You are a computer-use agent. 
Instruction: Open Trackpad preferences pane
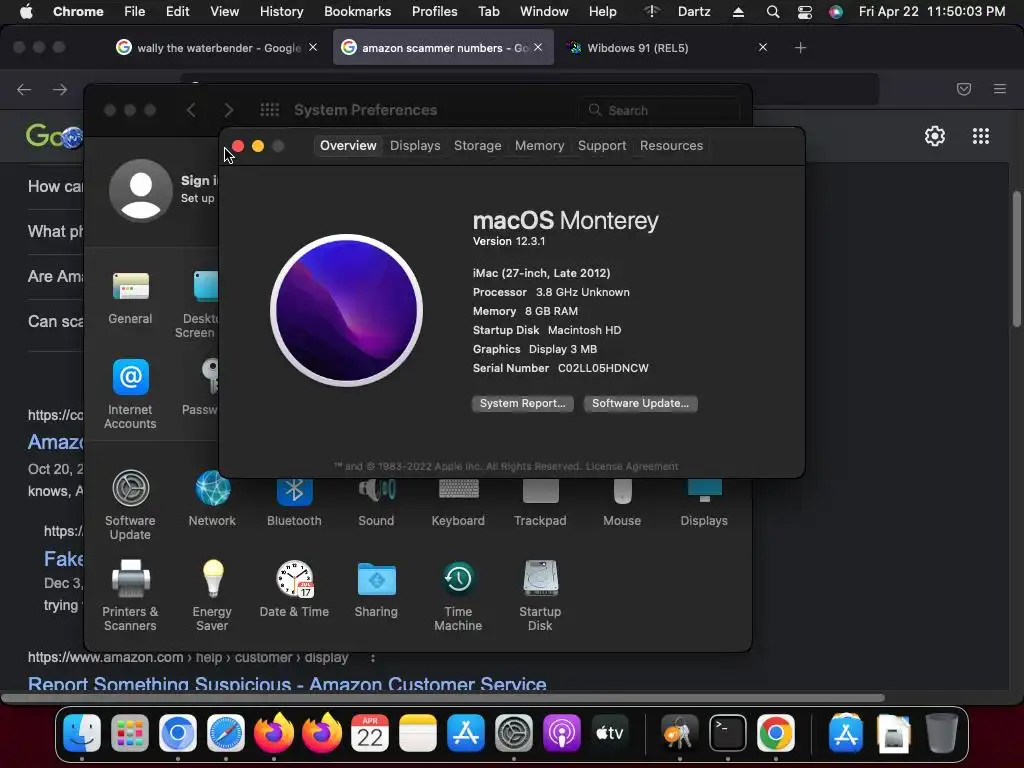coord(540,500)
